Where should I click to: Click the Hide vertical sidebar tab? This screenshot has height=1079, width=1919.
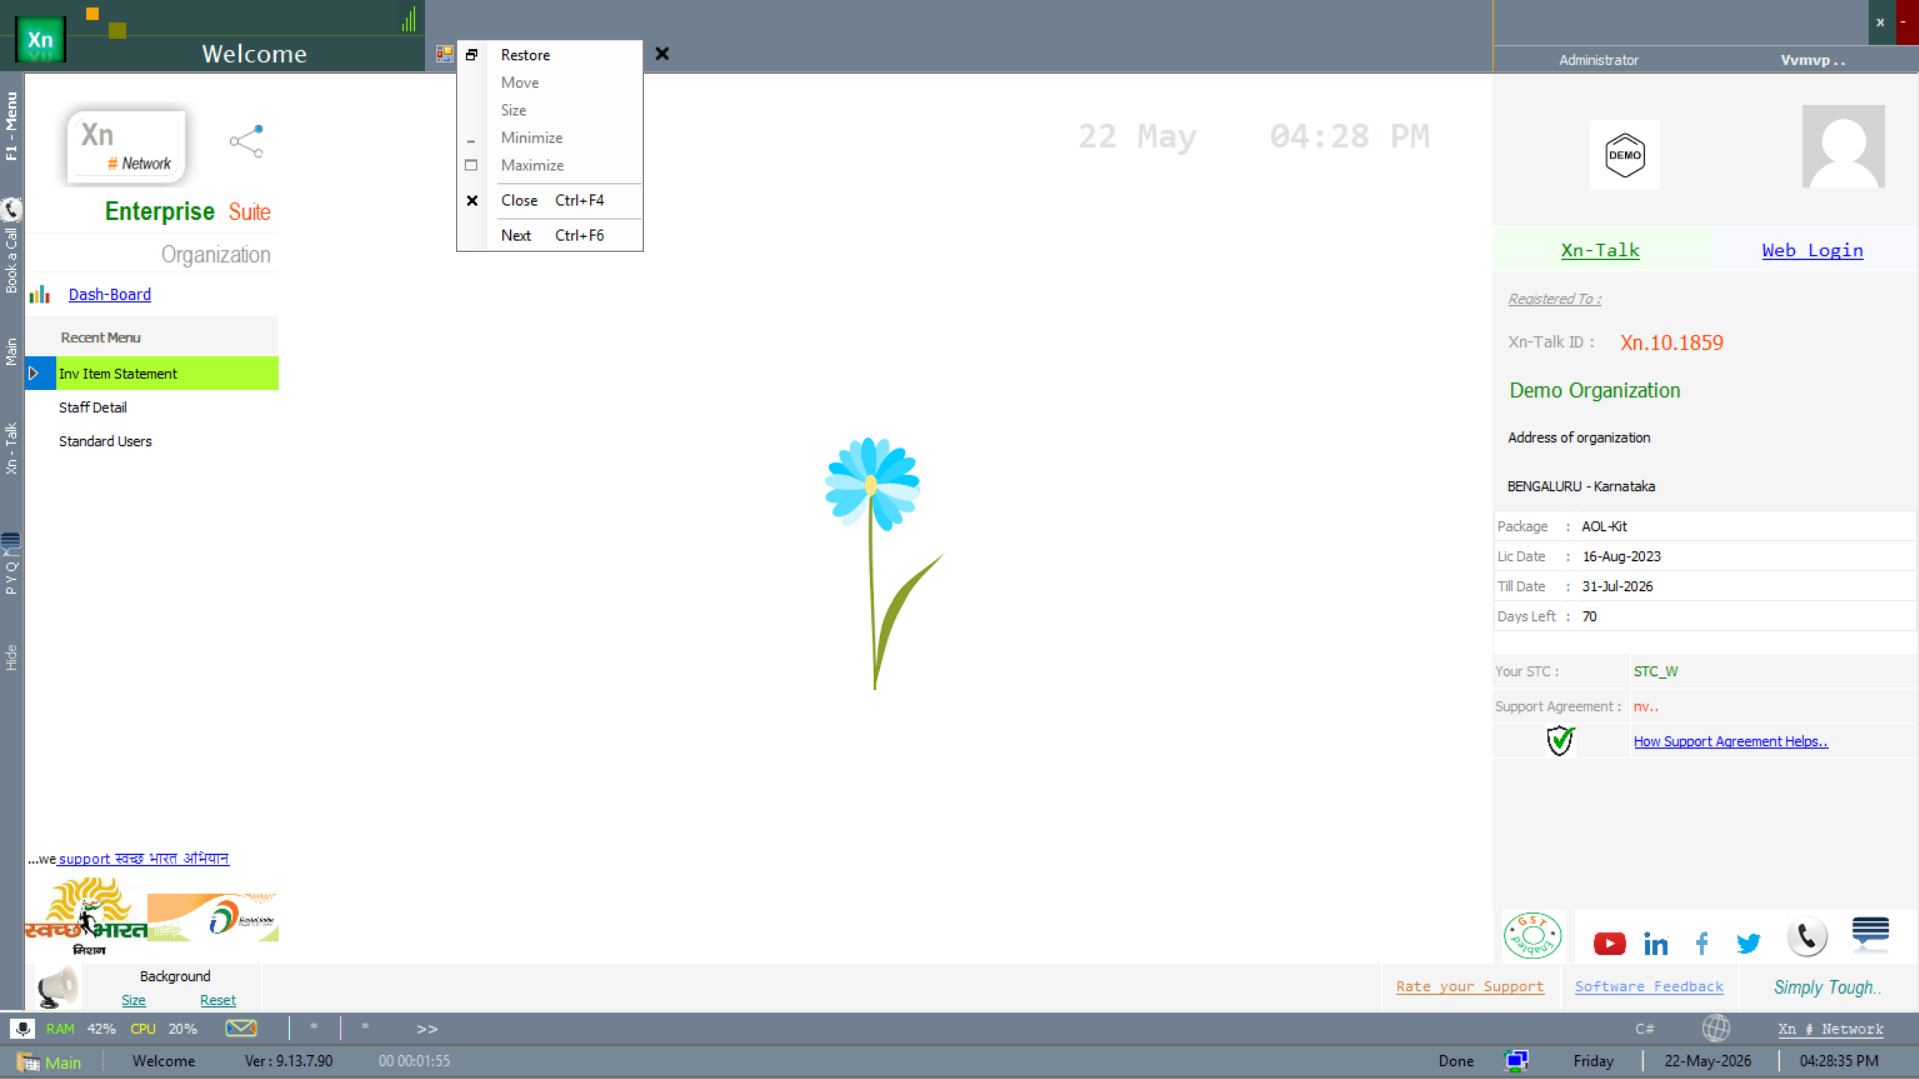(x=11, y=657)
